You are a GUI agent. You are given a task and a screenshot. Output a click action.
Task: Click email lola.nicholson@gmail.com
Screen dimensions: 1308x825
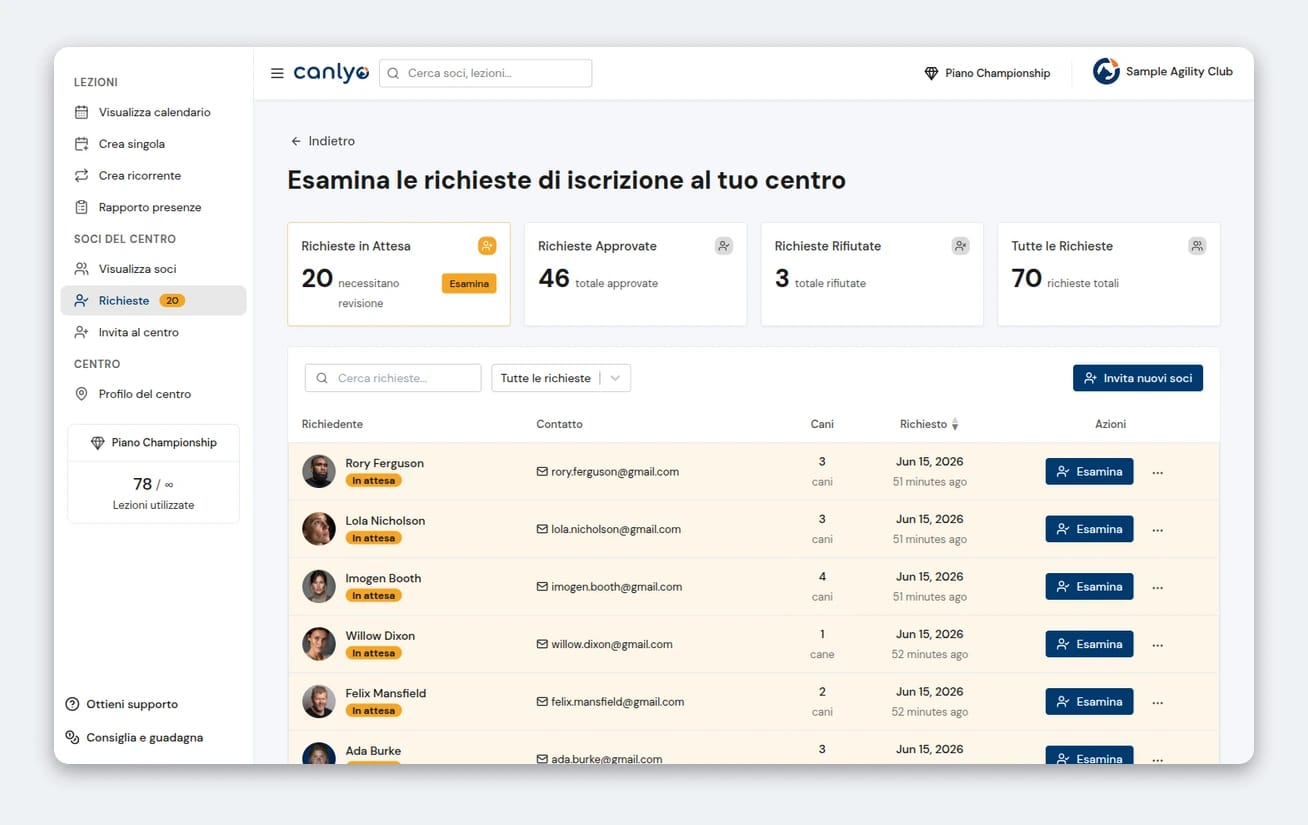pos(616,529)
